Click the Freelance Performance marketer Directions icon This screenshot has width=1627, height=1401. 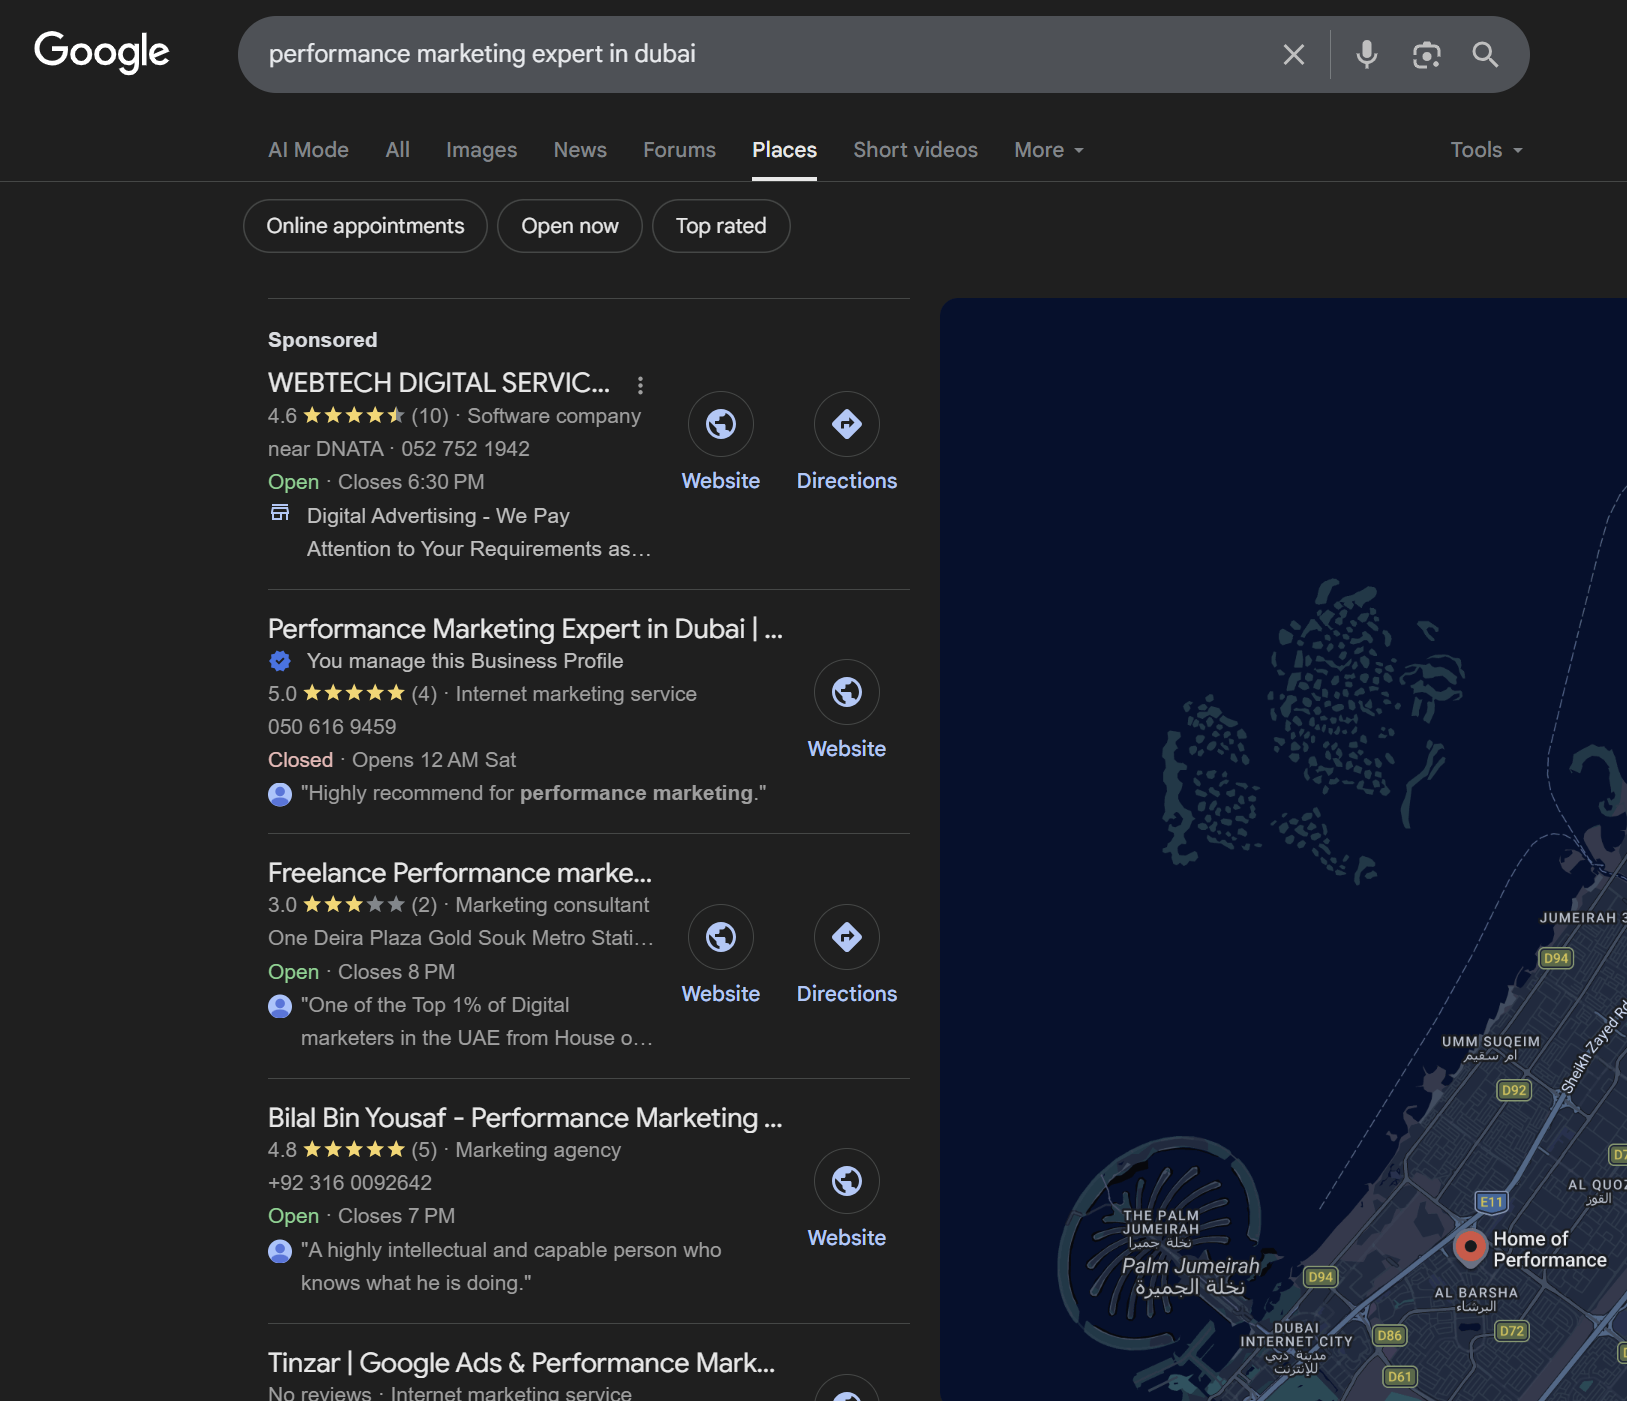pyautogui.click(x=847, y=937)
